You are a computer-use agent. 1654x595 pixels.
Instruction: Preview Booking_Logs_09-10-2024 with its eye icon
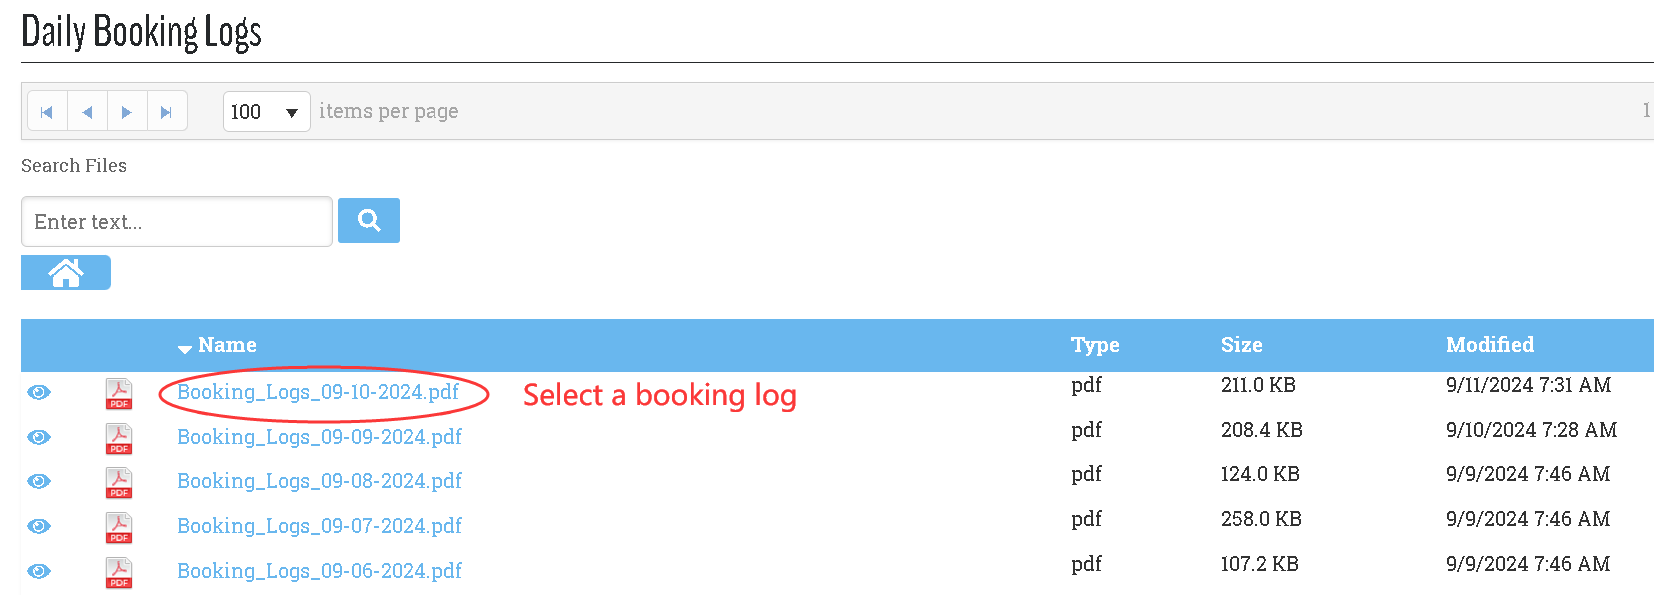tap(38, 392)
